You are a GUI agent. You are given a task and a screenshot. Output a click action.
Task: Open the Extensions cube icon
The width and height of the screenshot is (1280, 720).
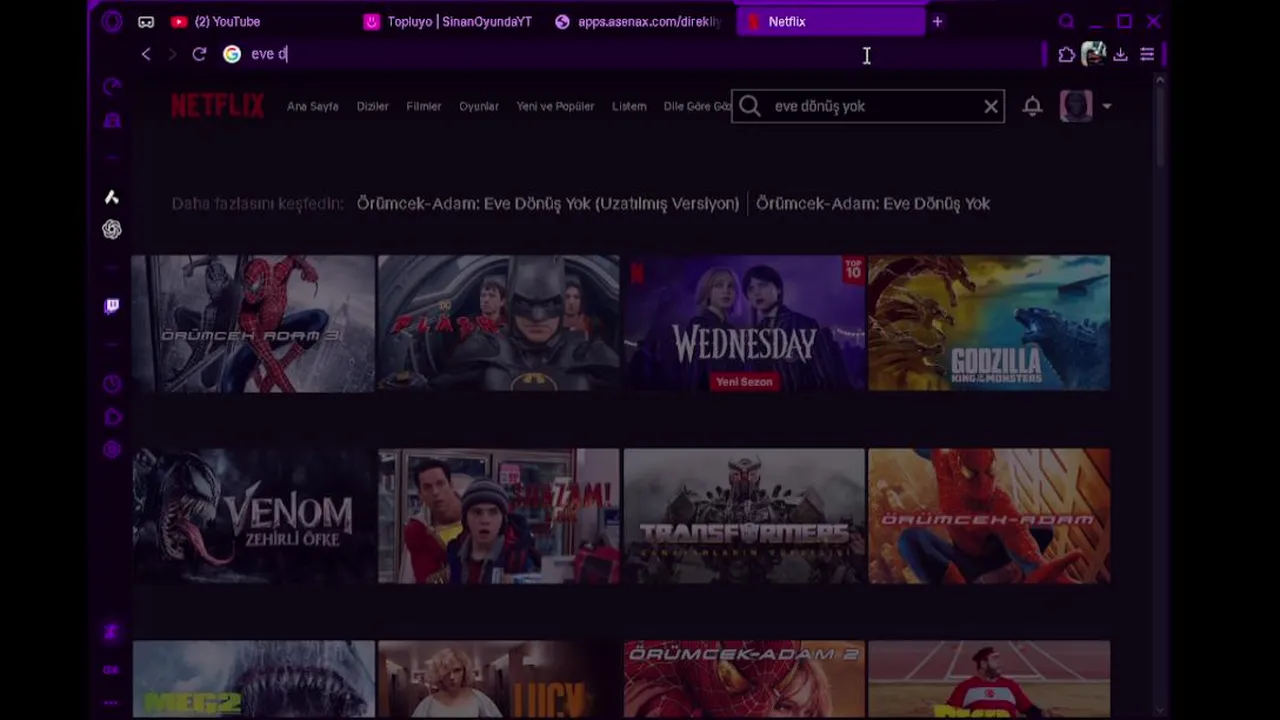pos(1066,55)
